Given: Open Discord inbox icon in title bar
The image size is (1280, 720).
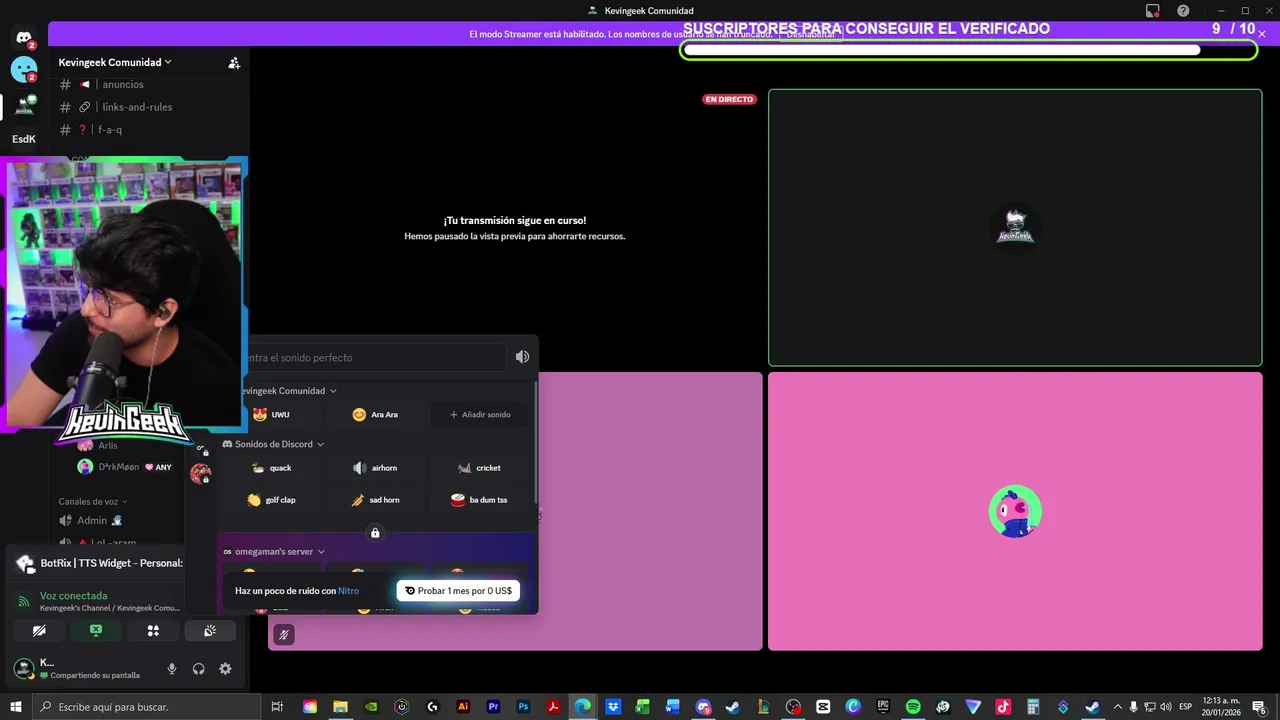Looking at the screenshot, I should [x=1153, y=11].
